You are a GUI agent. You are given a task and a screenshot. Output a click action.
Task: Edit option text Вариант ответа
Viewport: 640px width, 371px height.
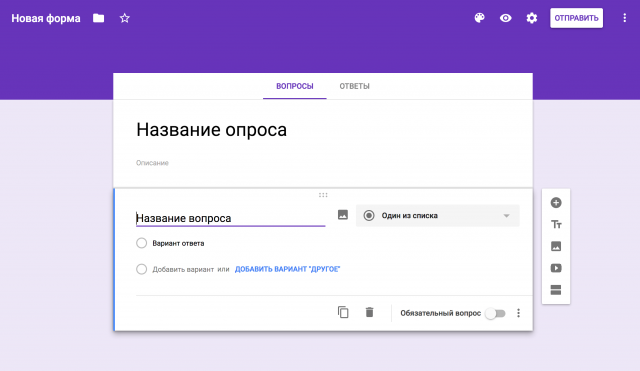[x=178, y=243]
